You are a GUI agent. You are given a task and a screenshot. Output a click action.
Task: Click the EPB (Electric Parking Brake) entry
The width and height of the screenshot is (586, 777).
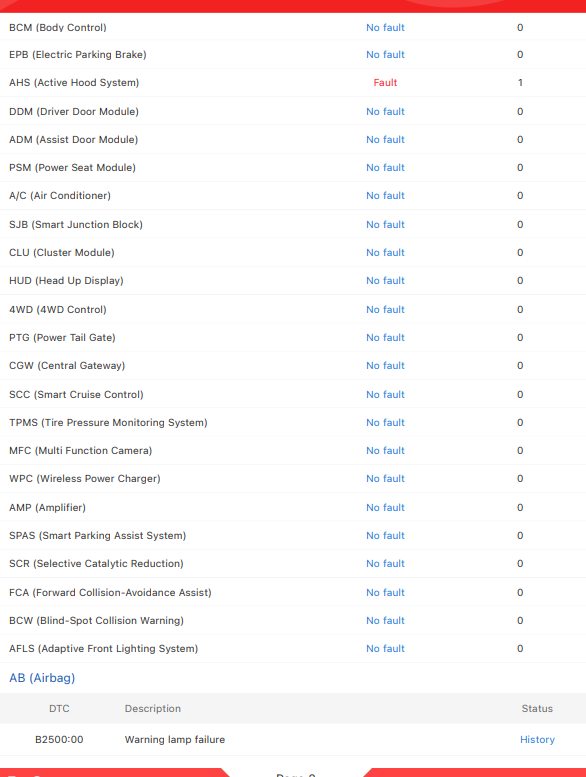click(78, 55)
